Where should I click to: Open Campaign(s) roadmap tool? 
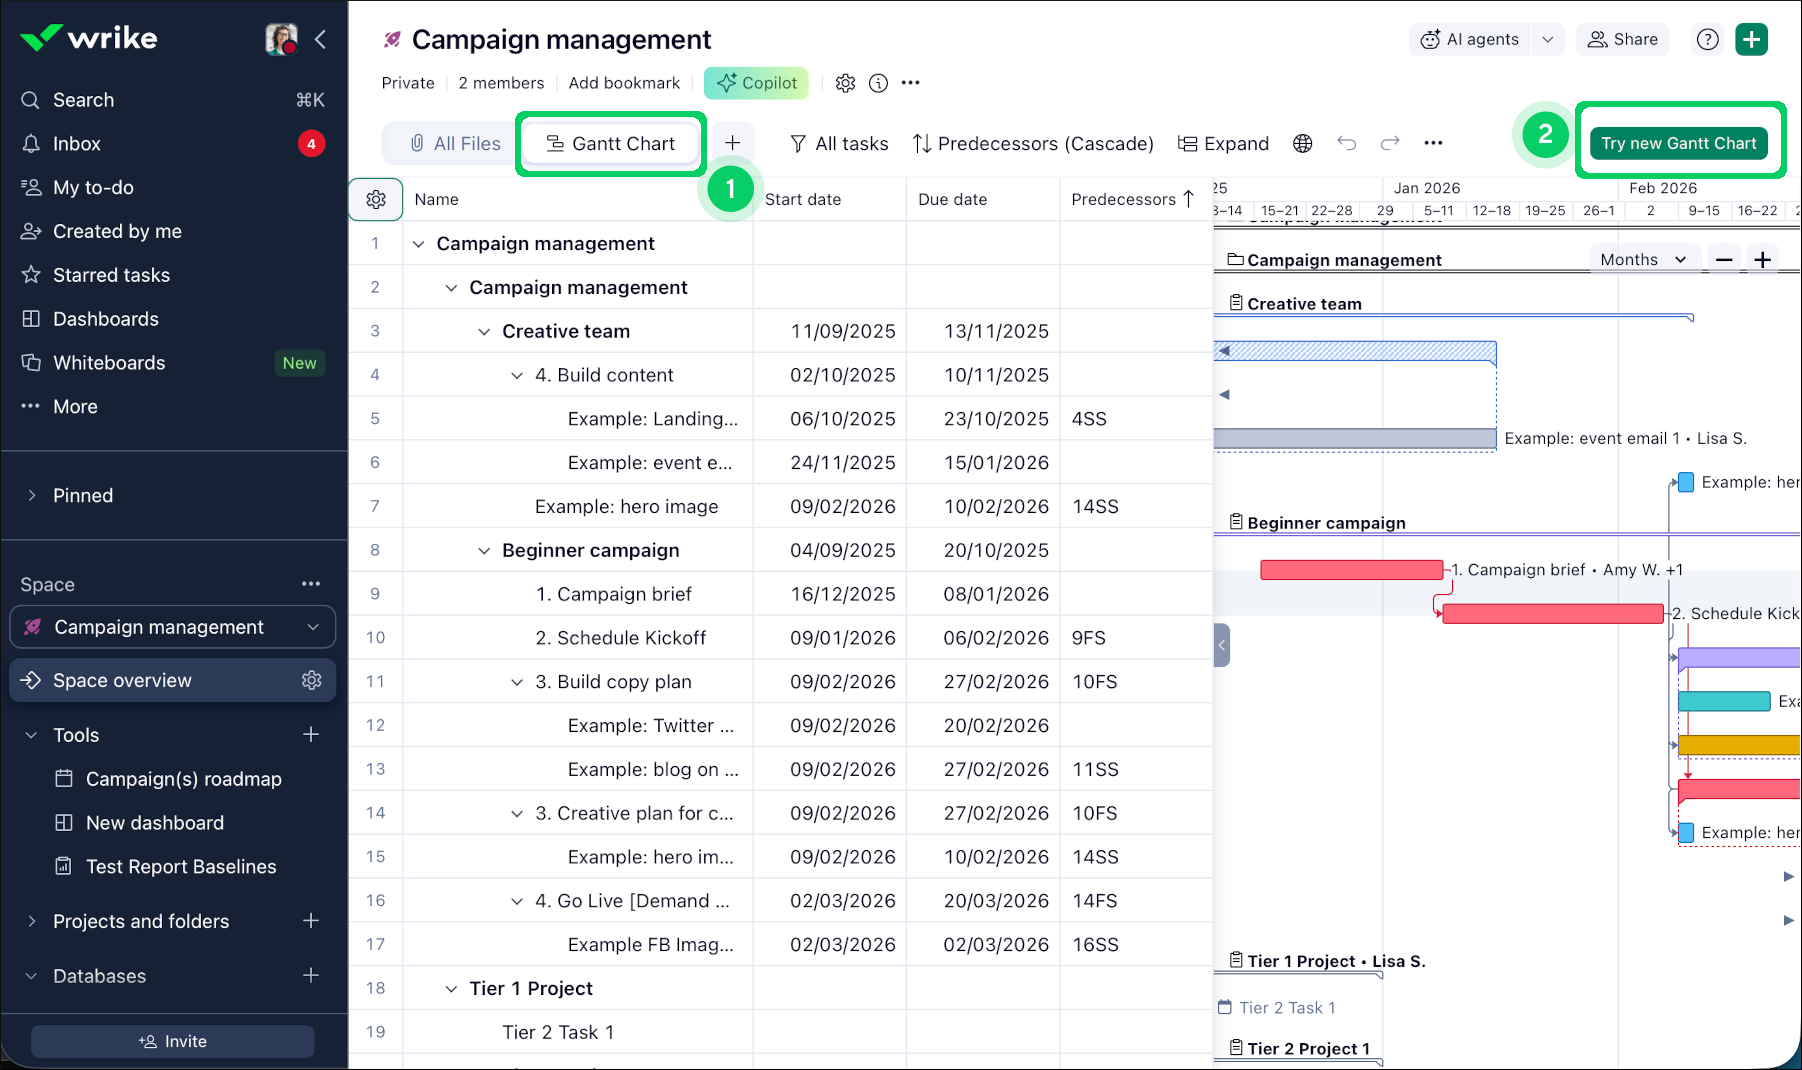[x=184, y=779]
